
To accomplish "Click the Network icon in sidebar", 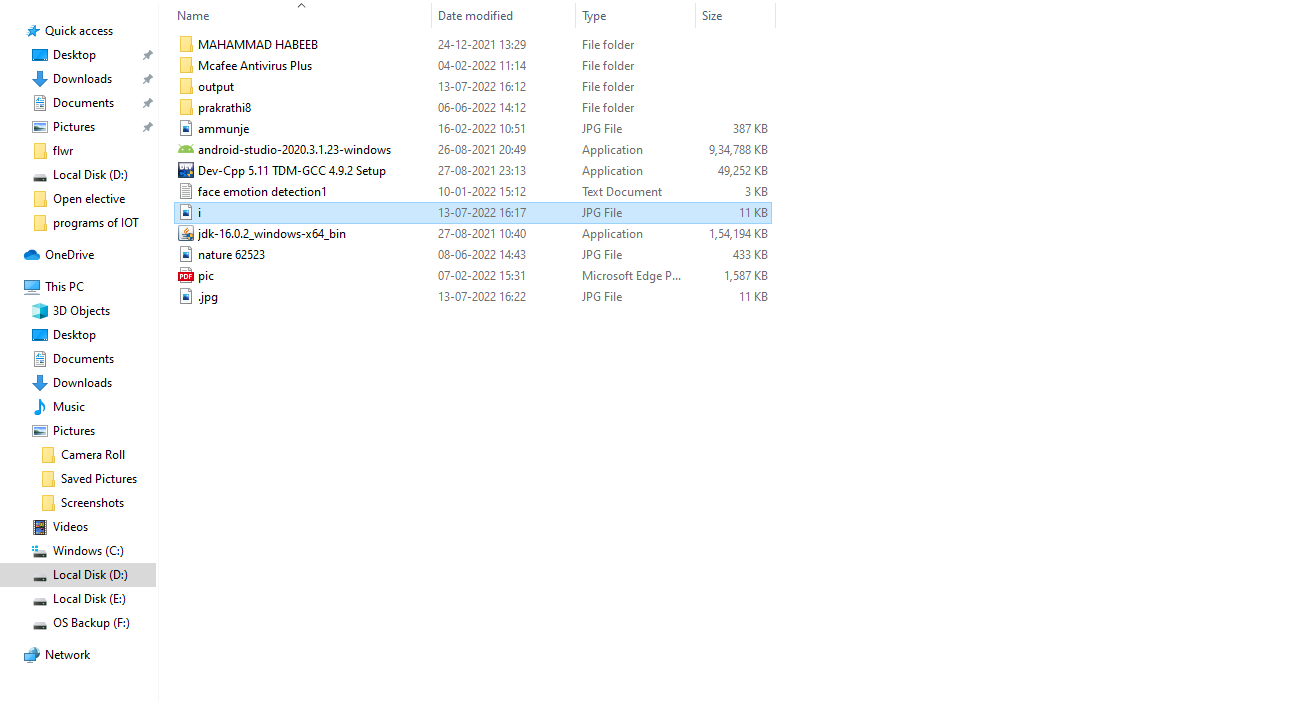I will (x=32, y=654).
